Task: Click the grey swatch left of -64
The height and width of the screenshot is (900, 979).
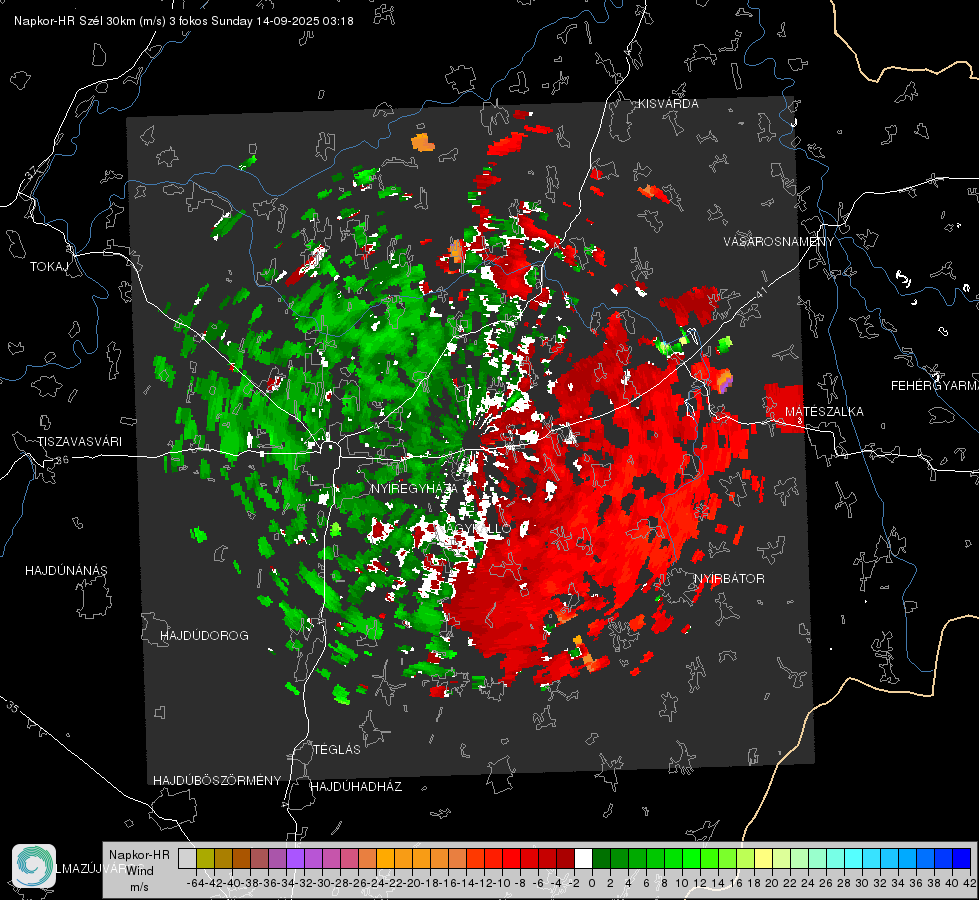Action: [187, 858]
